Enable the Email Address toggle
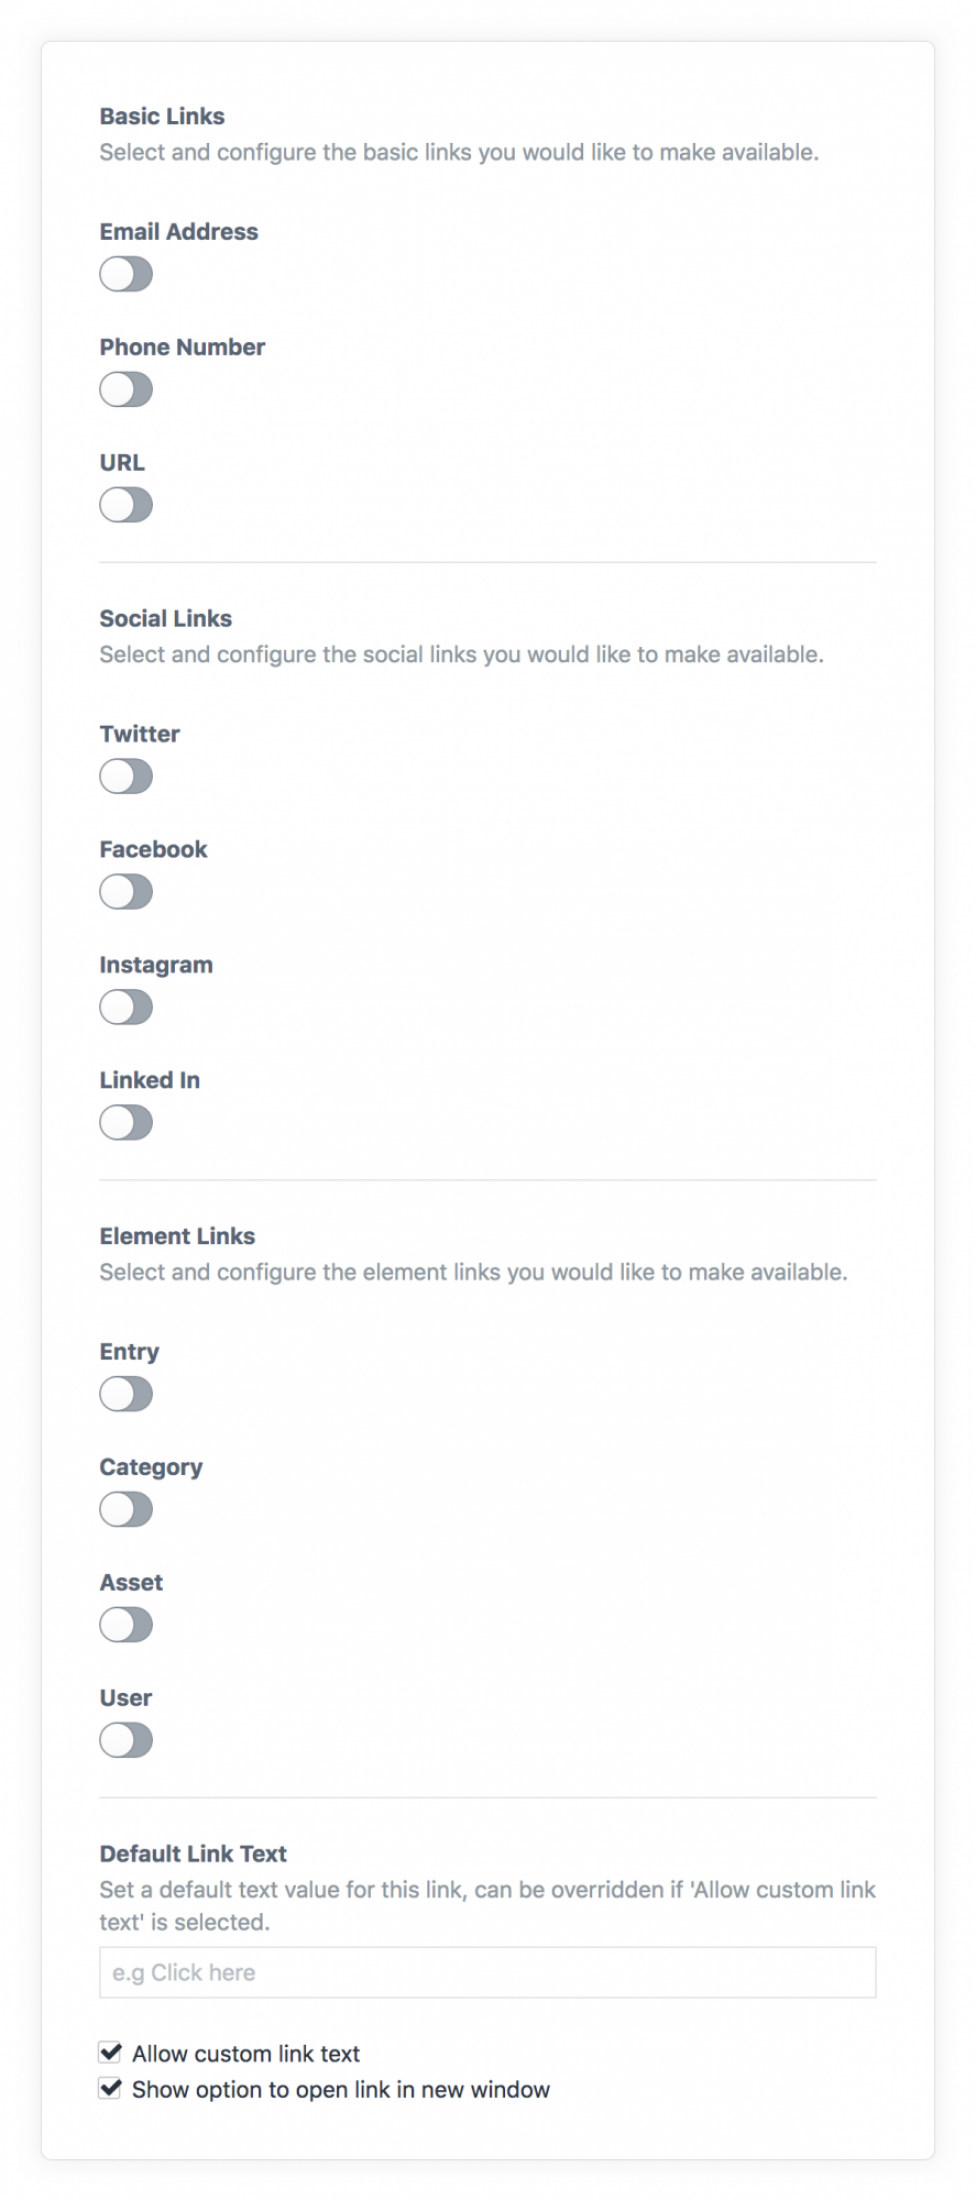The width and height of the screenshot is (976, 2200). pyautogui.click(x=126, y=274)
